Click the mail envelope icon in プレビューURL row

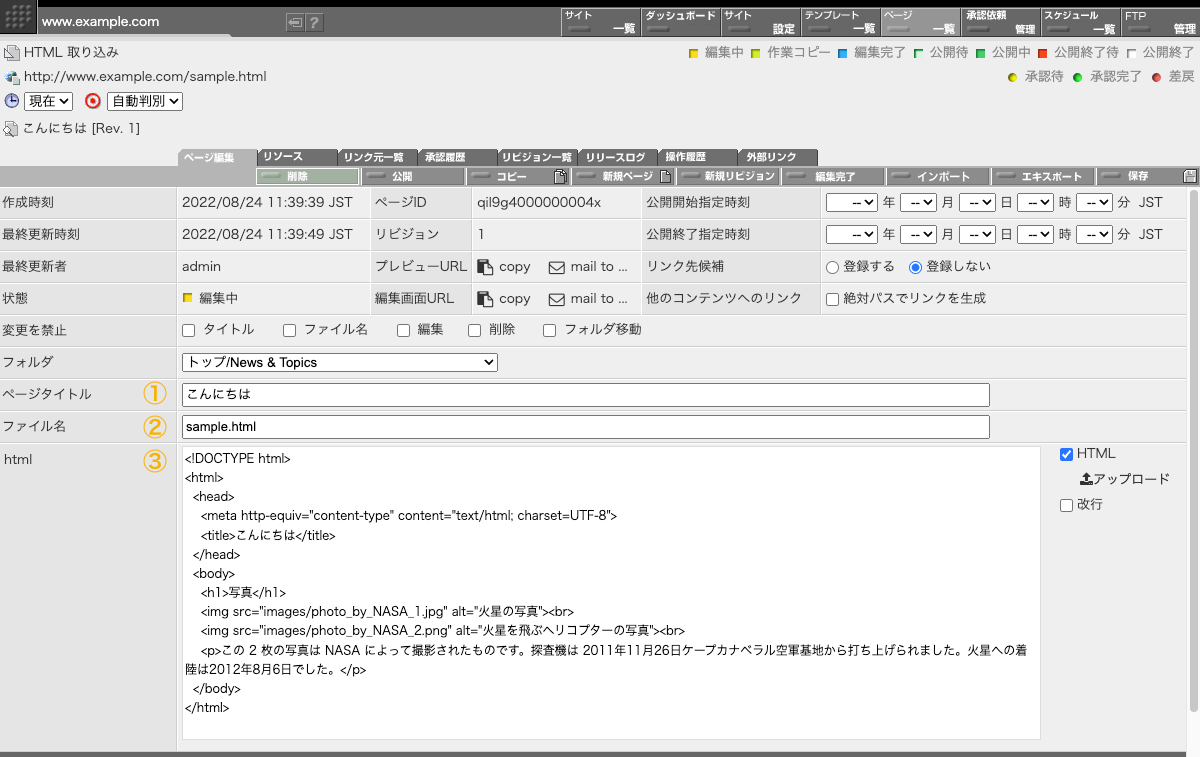coord(557,267)
